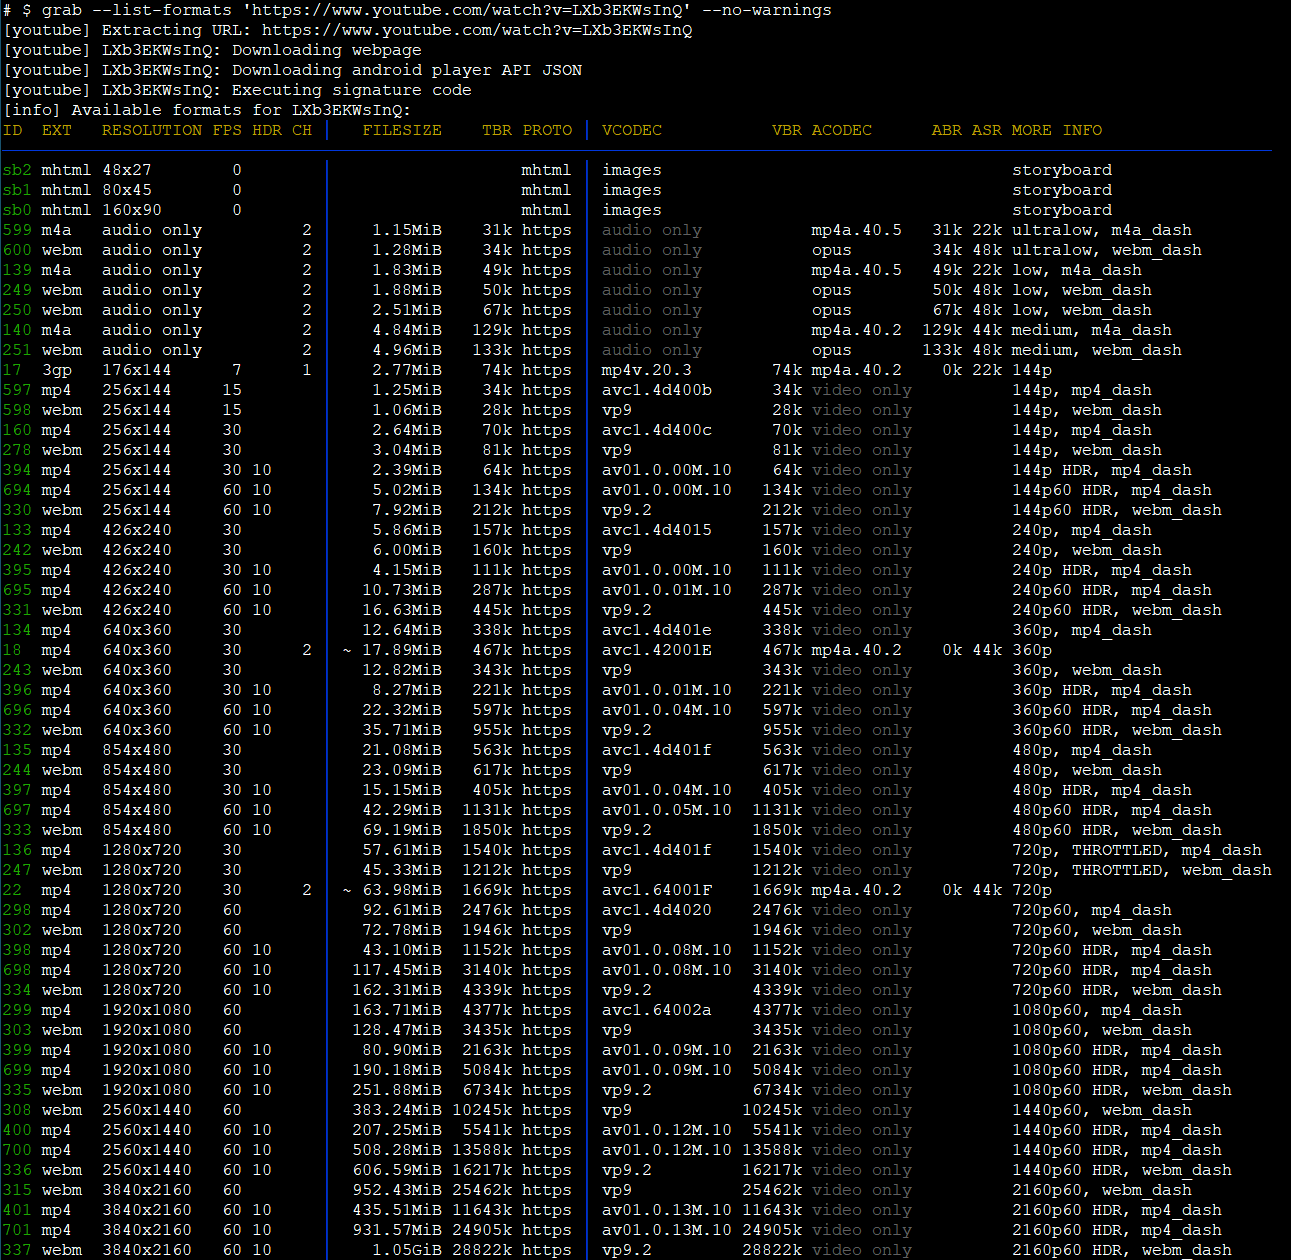Click the ACODEC column header
Viewport: 1291px width, 1260px height.
[x=842, y=130]
